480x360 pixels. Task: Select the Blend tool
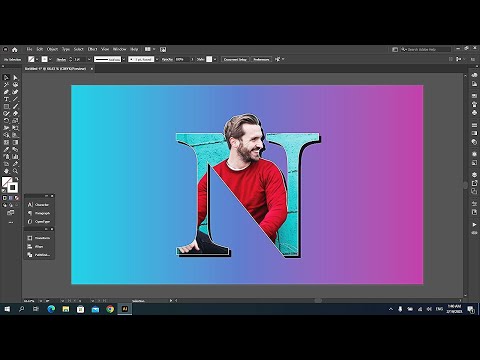pyautogui.click(x=15, y=149)
